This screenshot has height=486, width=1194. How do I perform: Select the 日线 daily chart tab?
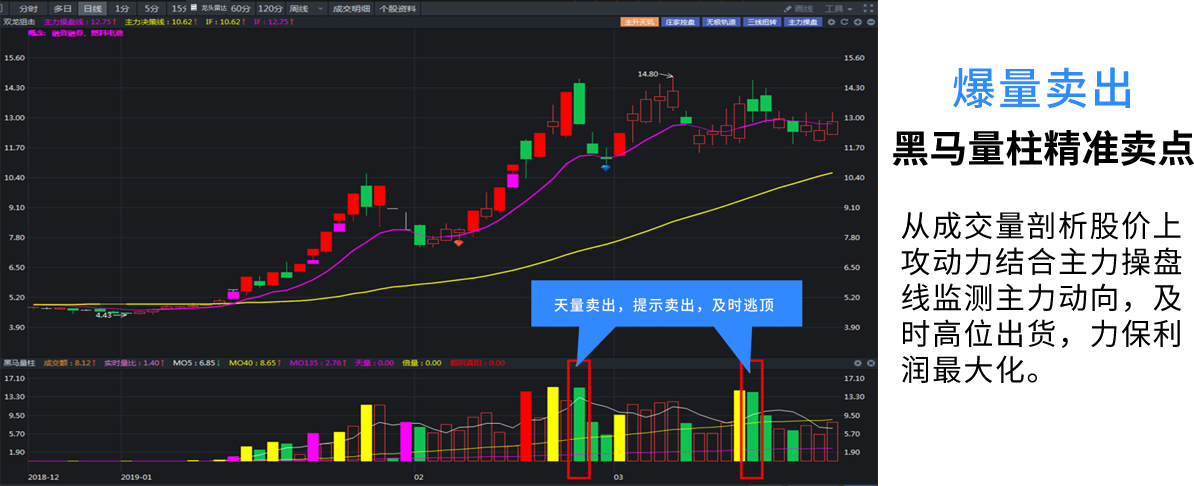(92, 8)
